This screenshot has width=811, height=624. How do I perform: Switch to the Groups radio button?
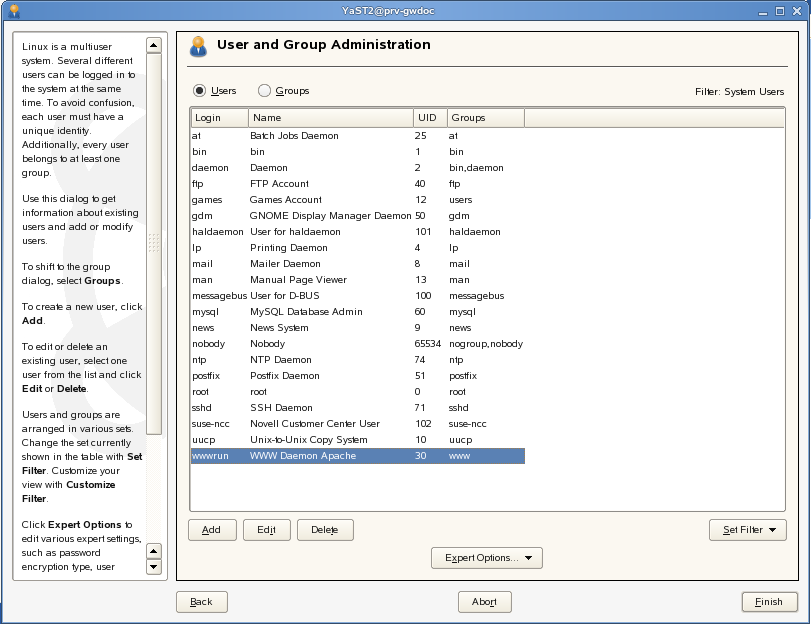[x=265, y=91]
